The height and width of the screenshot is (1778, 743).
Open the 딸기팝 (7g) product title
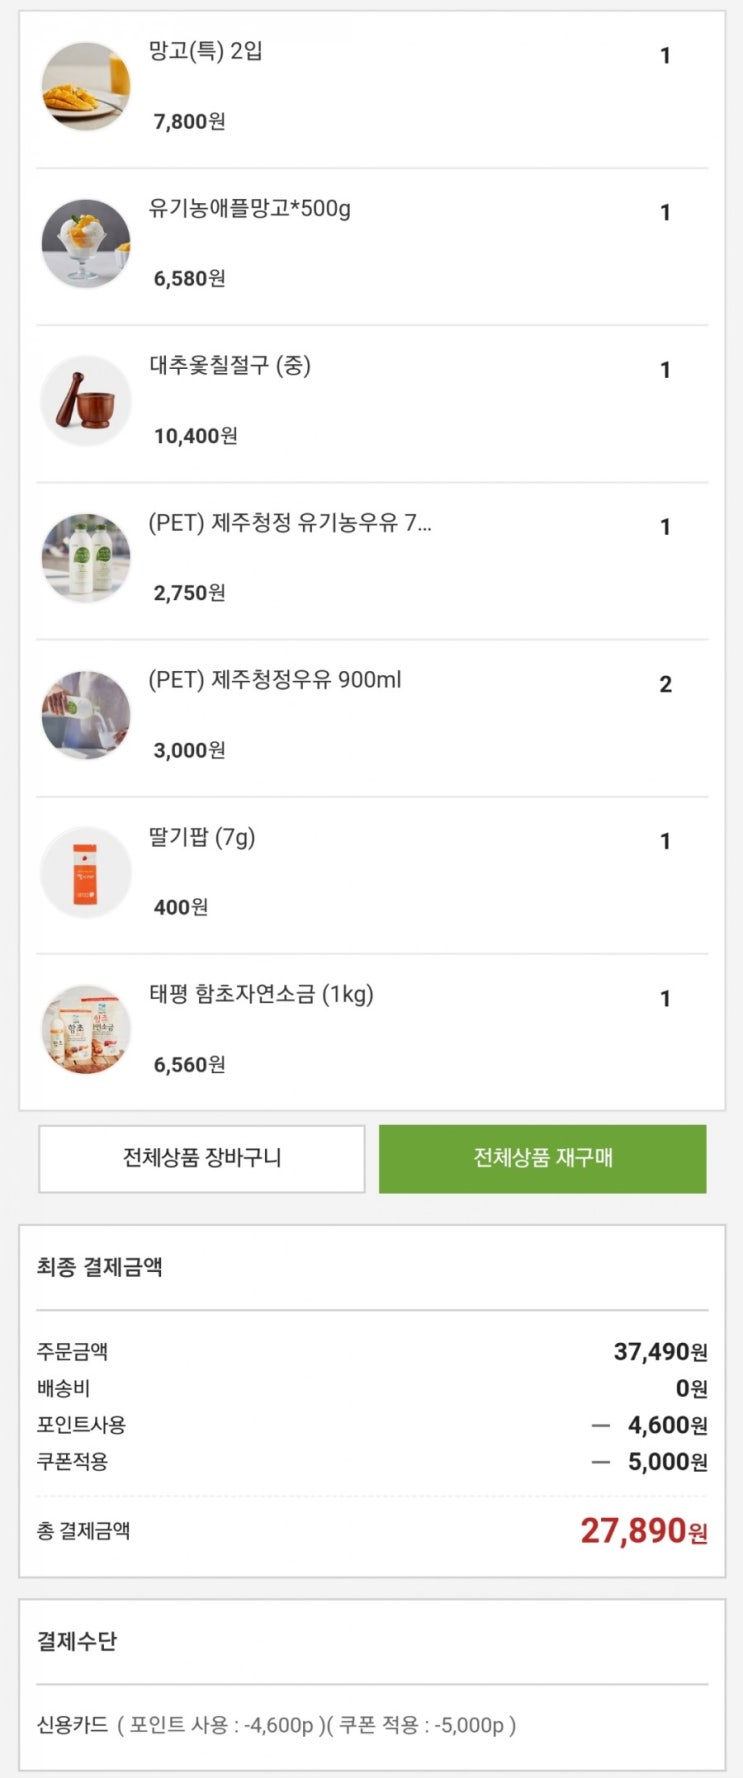pos(202,837)
